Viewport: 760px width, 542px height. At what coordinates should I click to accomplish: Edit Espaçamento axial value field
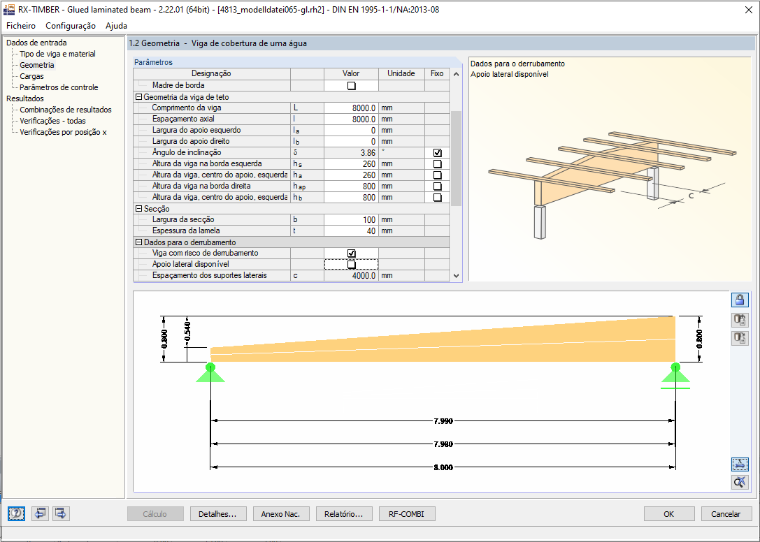coord(351,119)
